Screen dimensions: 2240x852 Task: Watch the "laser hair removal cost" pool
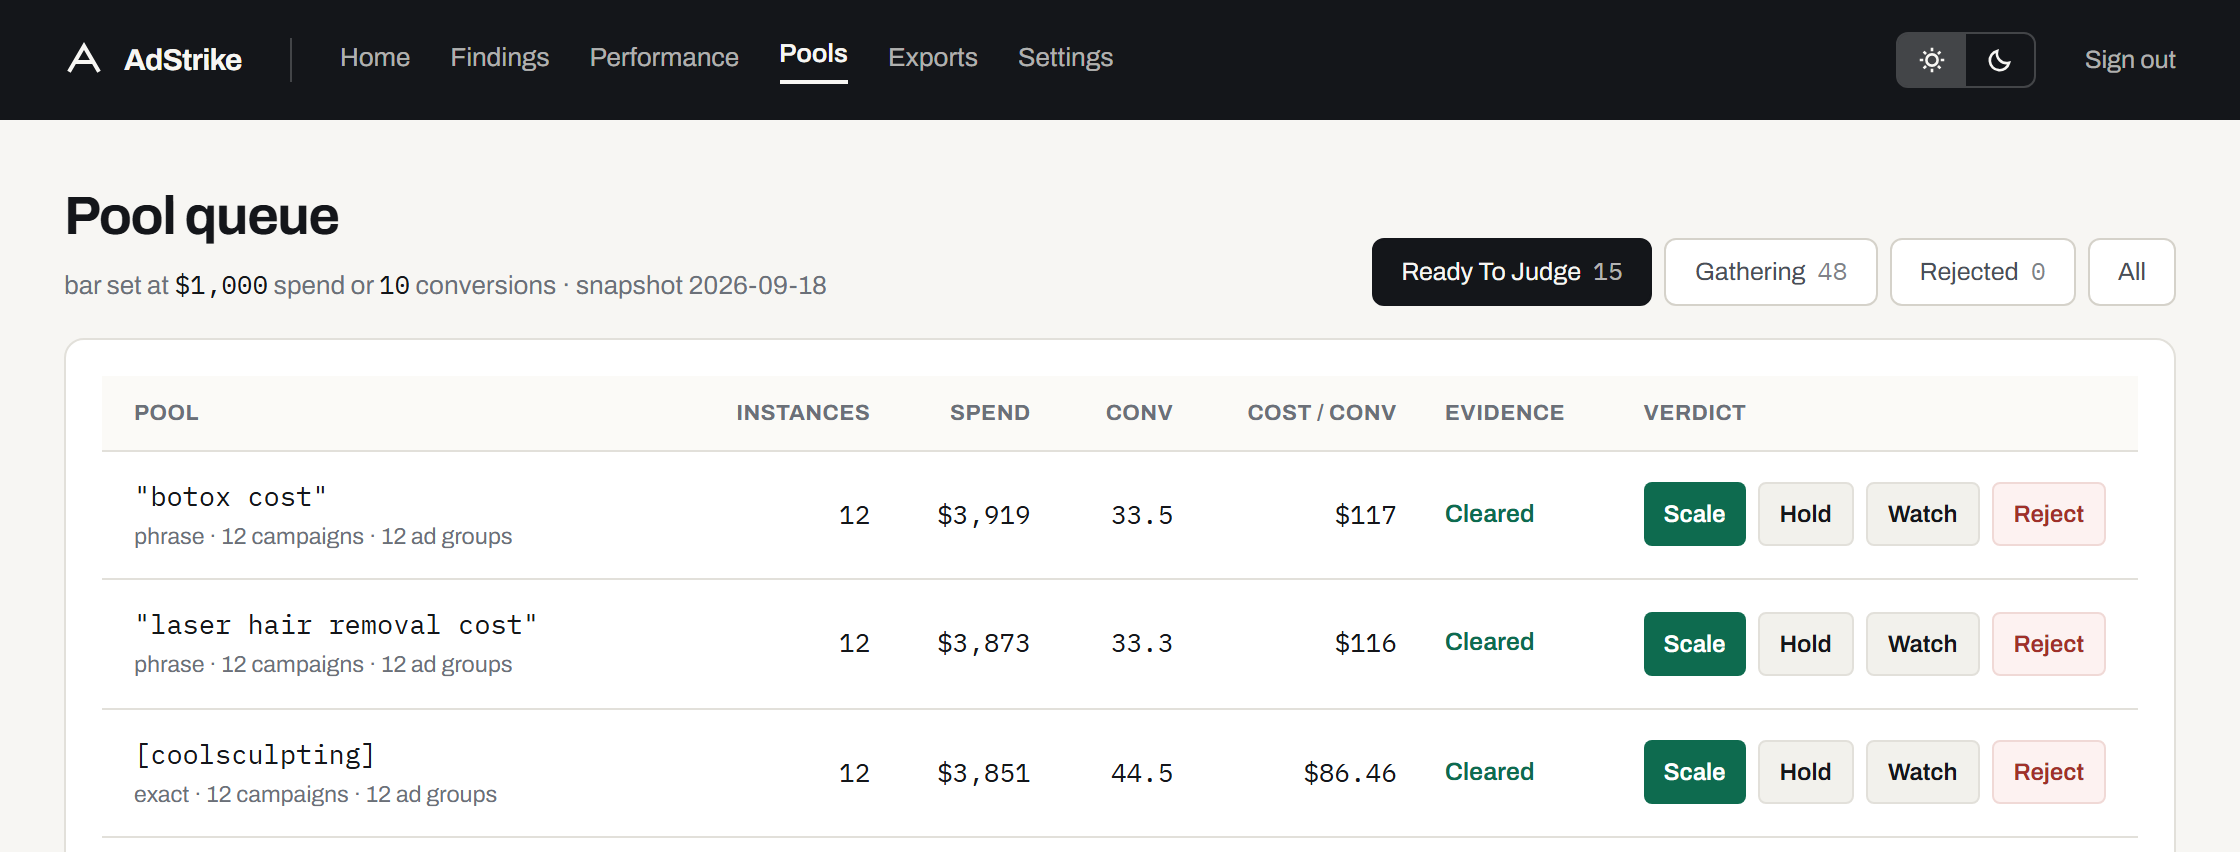click(1923, 644)
